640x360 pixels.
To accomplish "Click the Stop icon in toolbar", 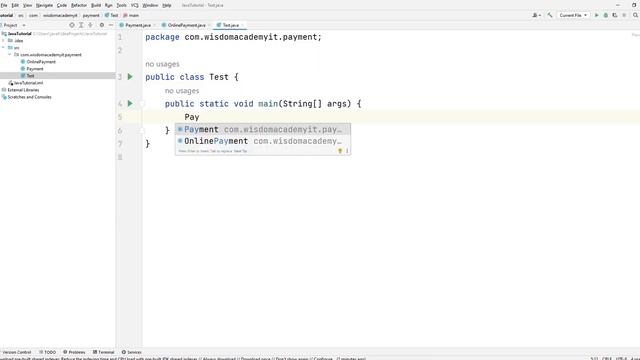I will [x=624, y=15].
